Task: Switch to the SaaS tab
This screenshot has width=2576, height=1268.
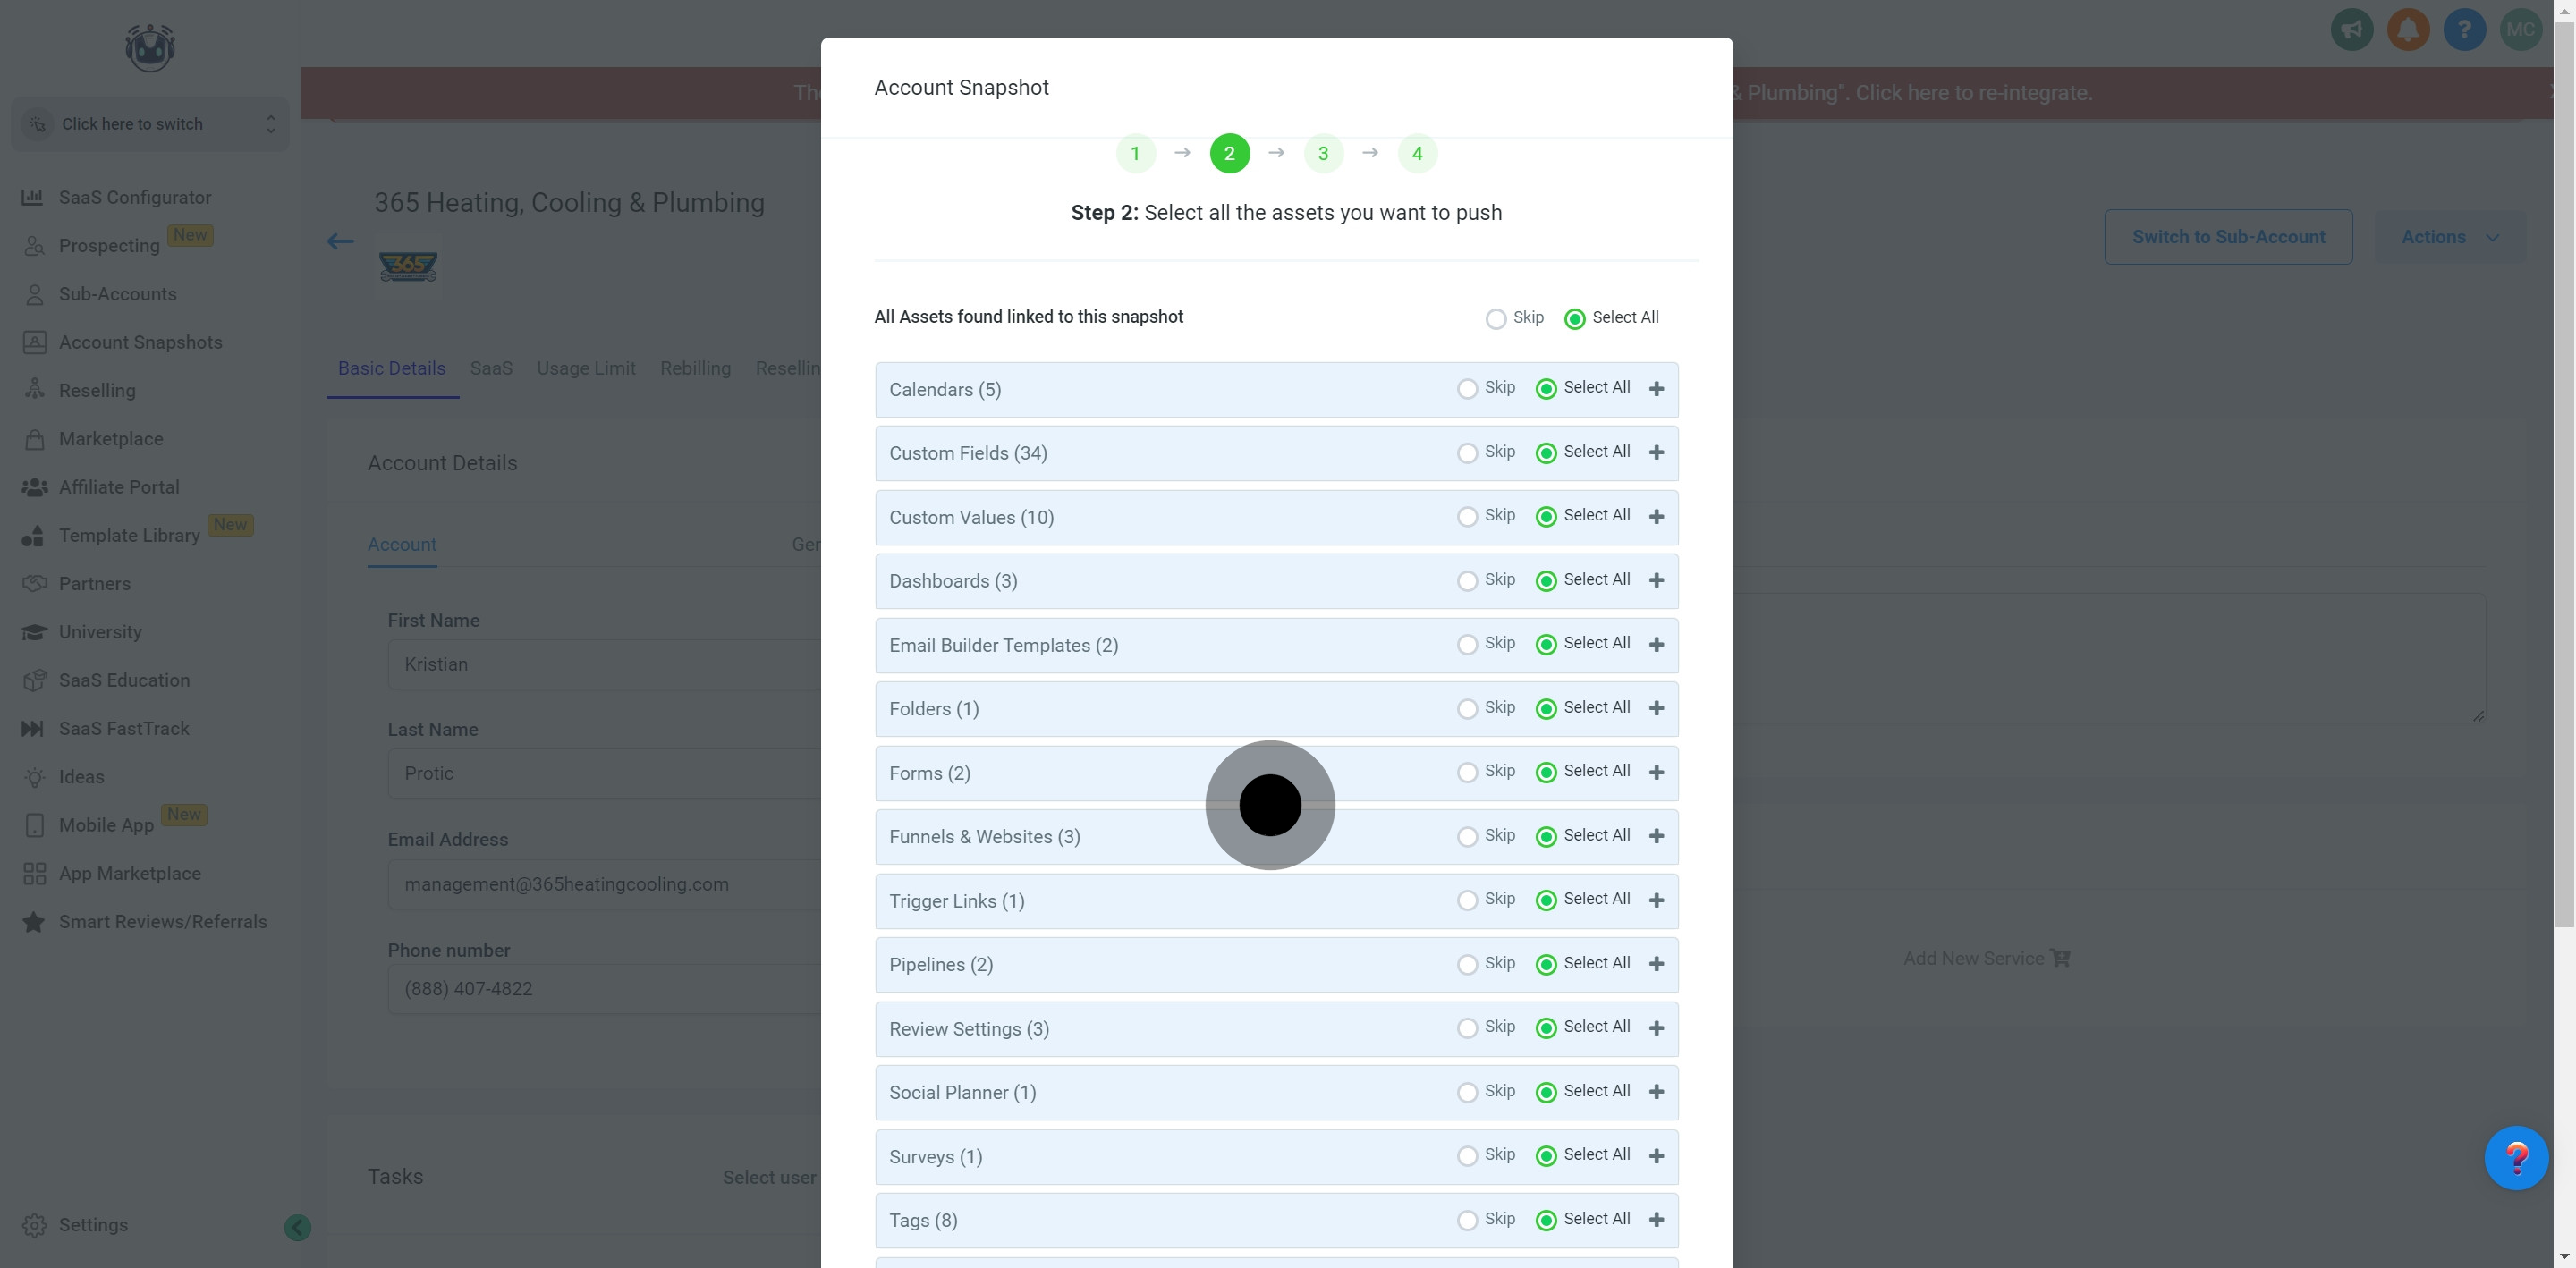Action: [x=491, y=368]
